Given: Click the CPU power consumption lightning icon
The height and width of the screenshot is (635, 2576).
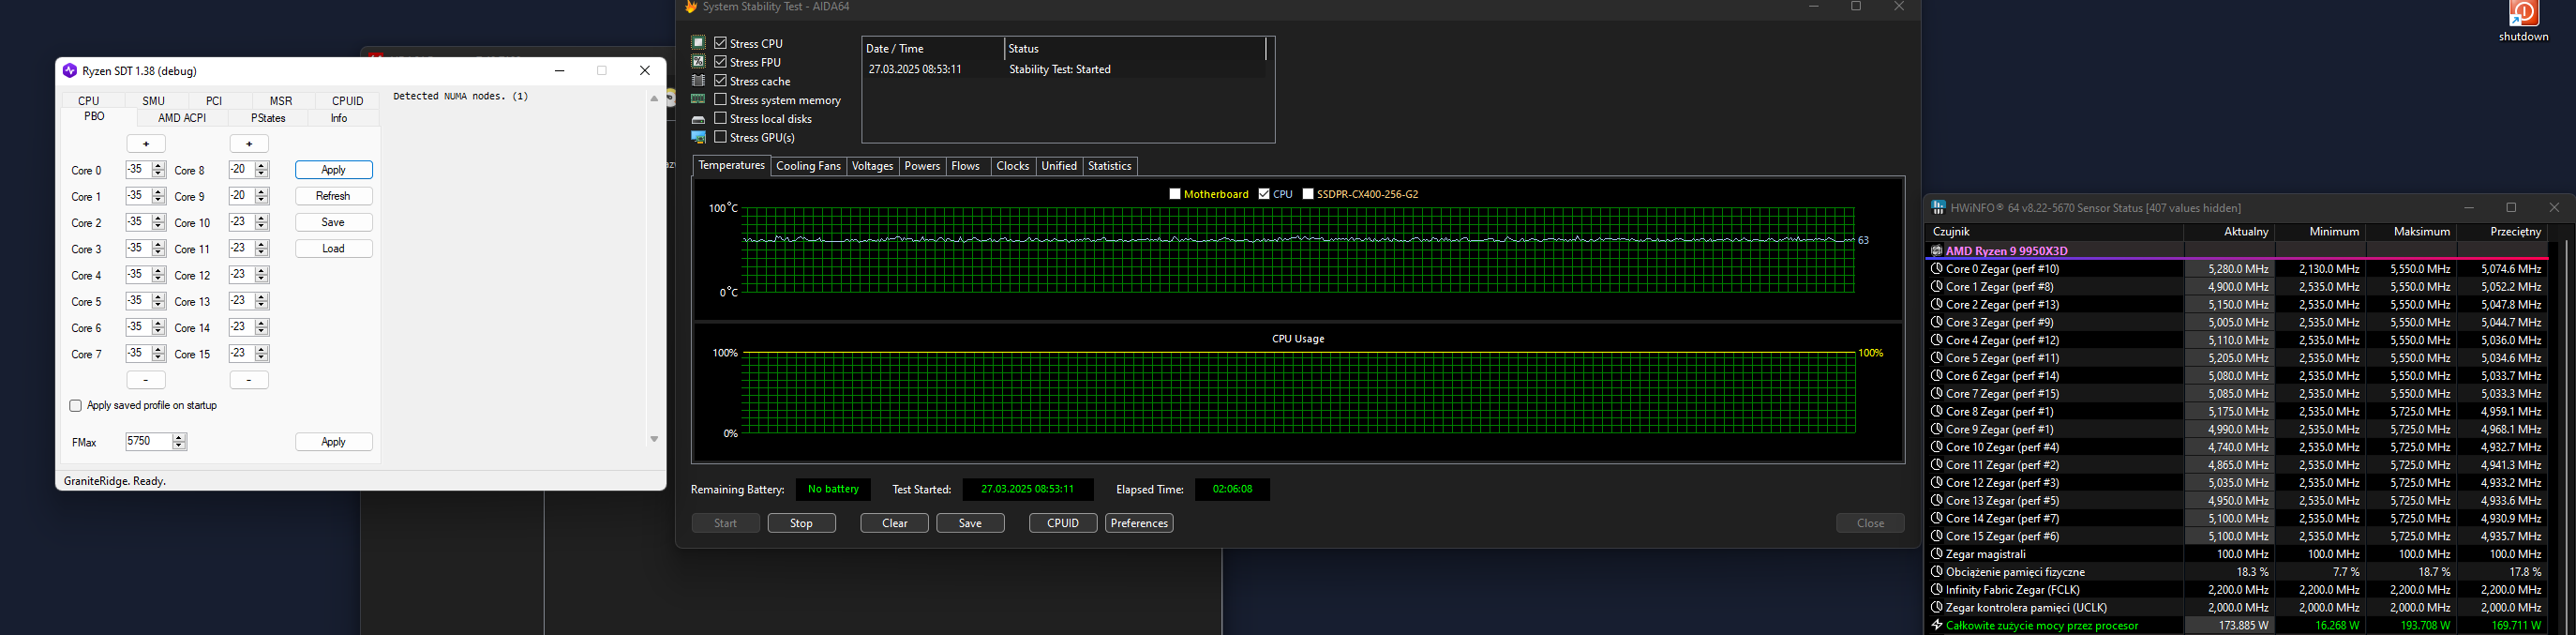Looking at the screenshot, I should click(1937, 626).
